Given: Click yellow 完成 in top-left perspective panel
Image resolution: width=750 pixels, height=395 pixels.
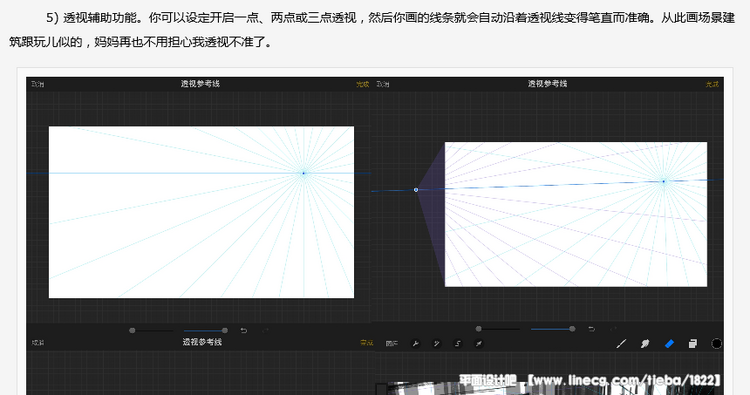Looking at the screenshot, I should pos(363,84).
